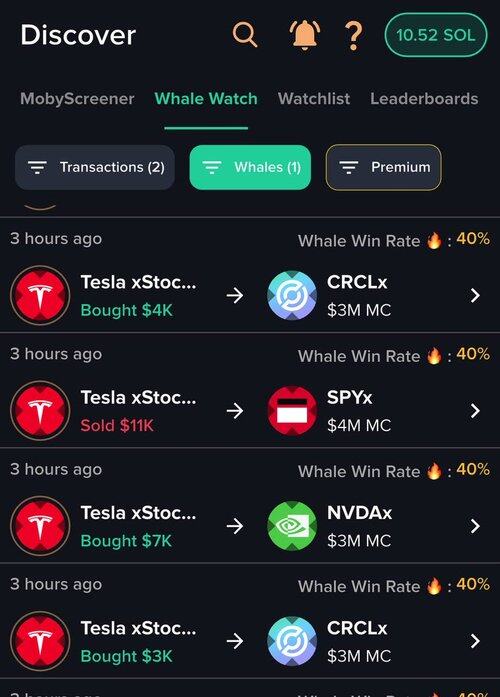Screen dimensions: 500x697
Task: Toggle the Whales (1) filter
Action: pos(250,167)
